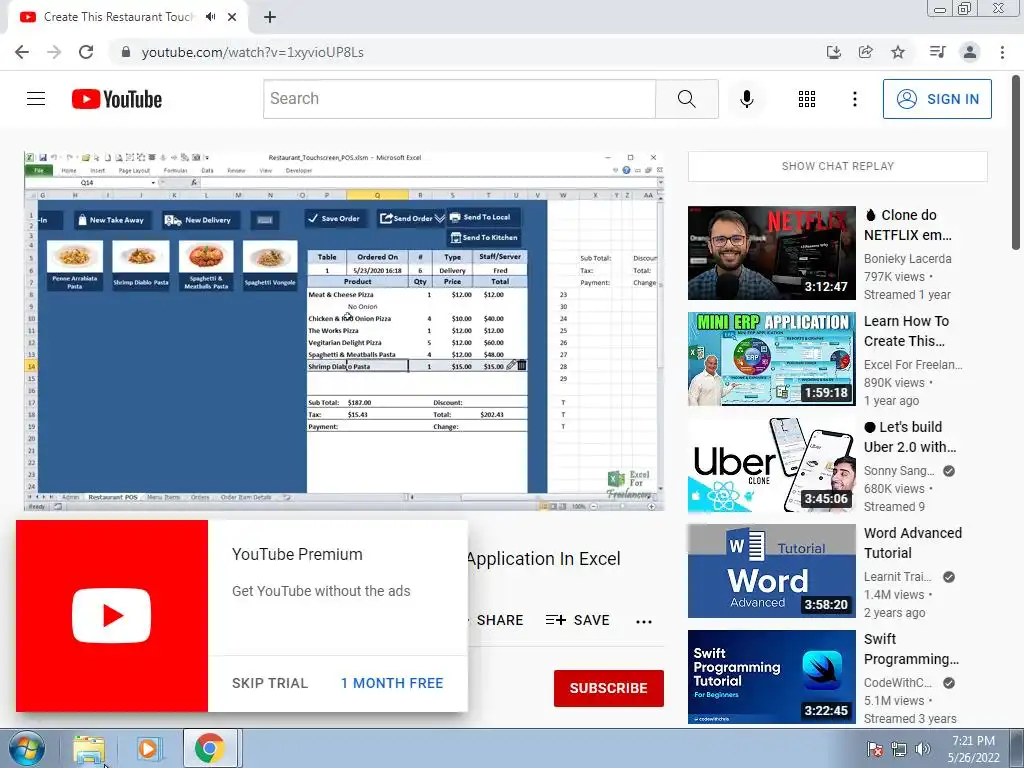Select the Create This Restaurant Touch browser tab

pos(119,17)
